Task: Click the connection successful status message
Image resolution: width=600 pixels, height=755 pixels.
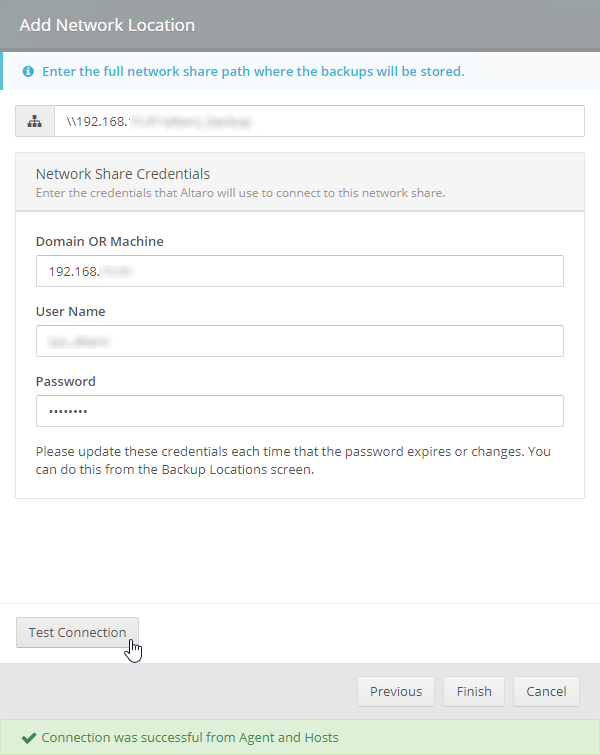Action: [190, 738]
